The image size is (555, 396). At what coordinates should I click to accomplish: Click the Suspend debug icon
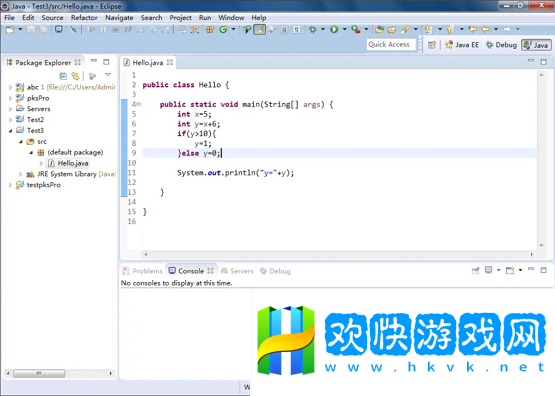103,30
